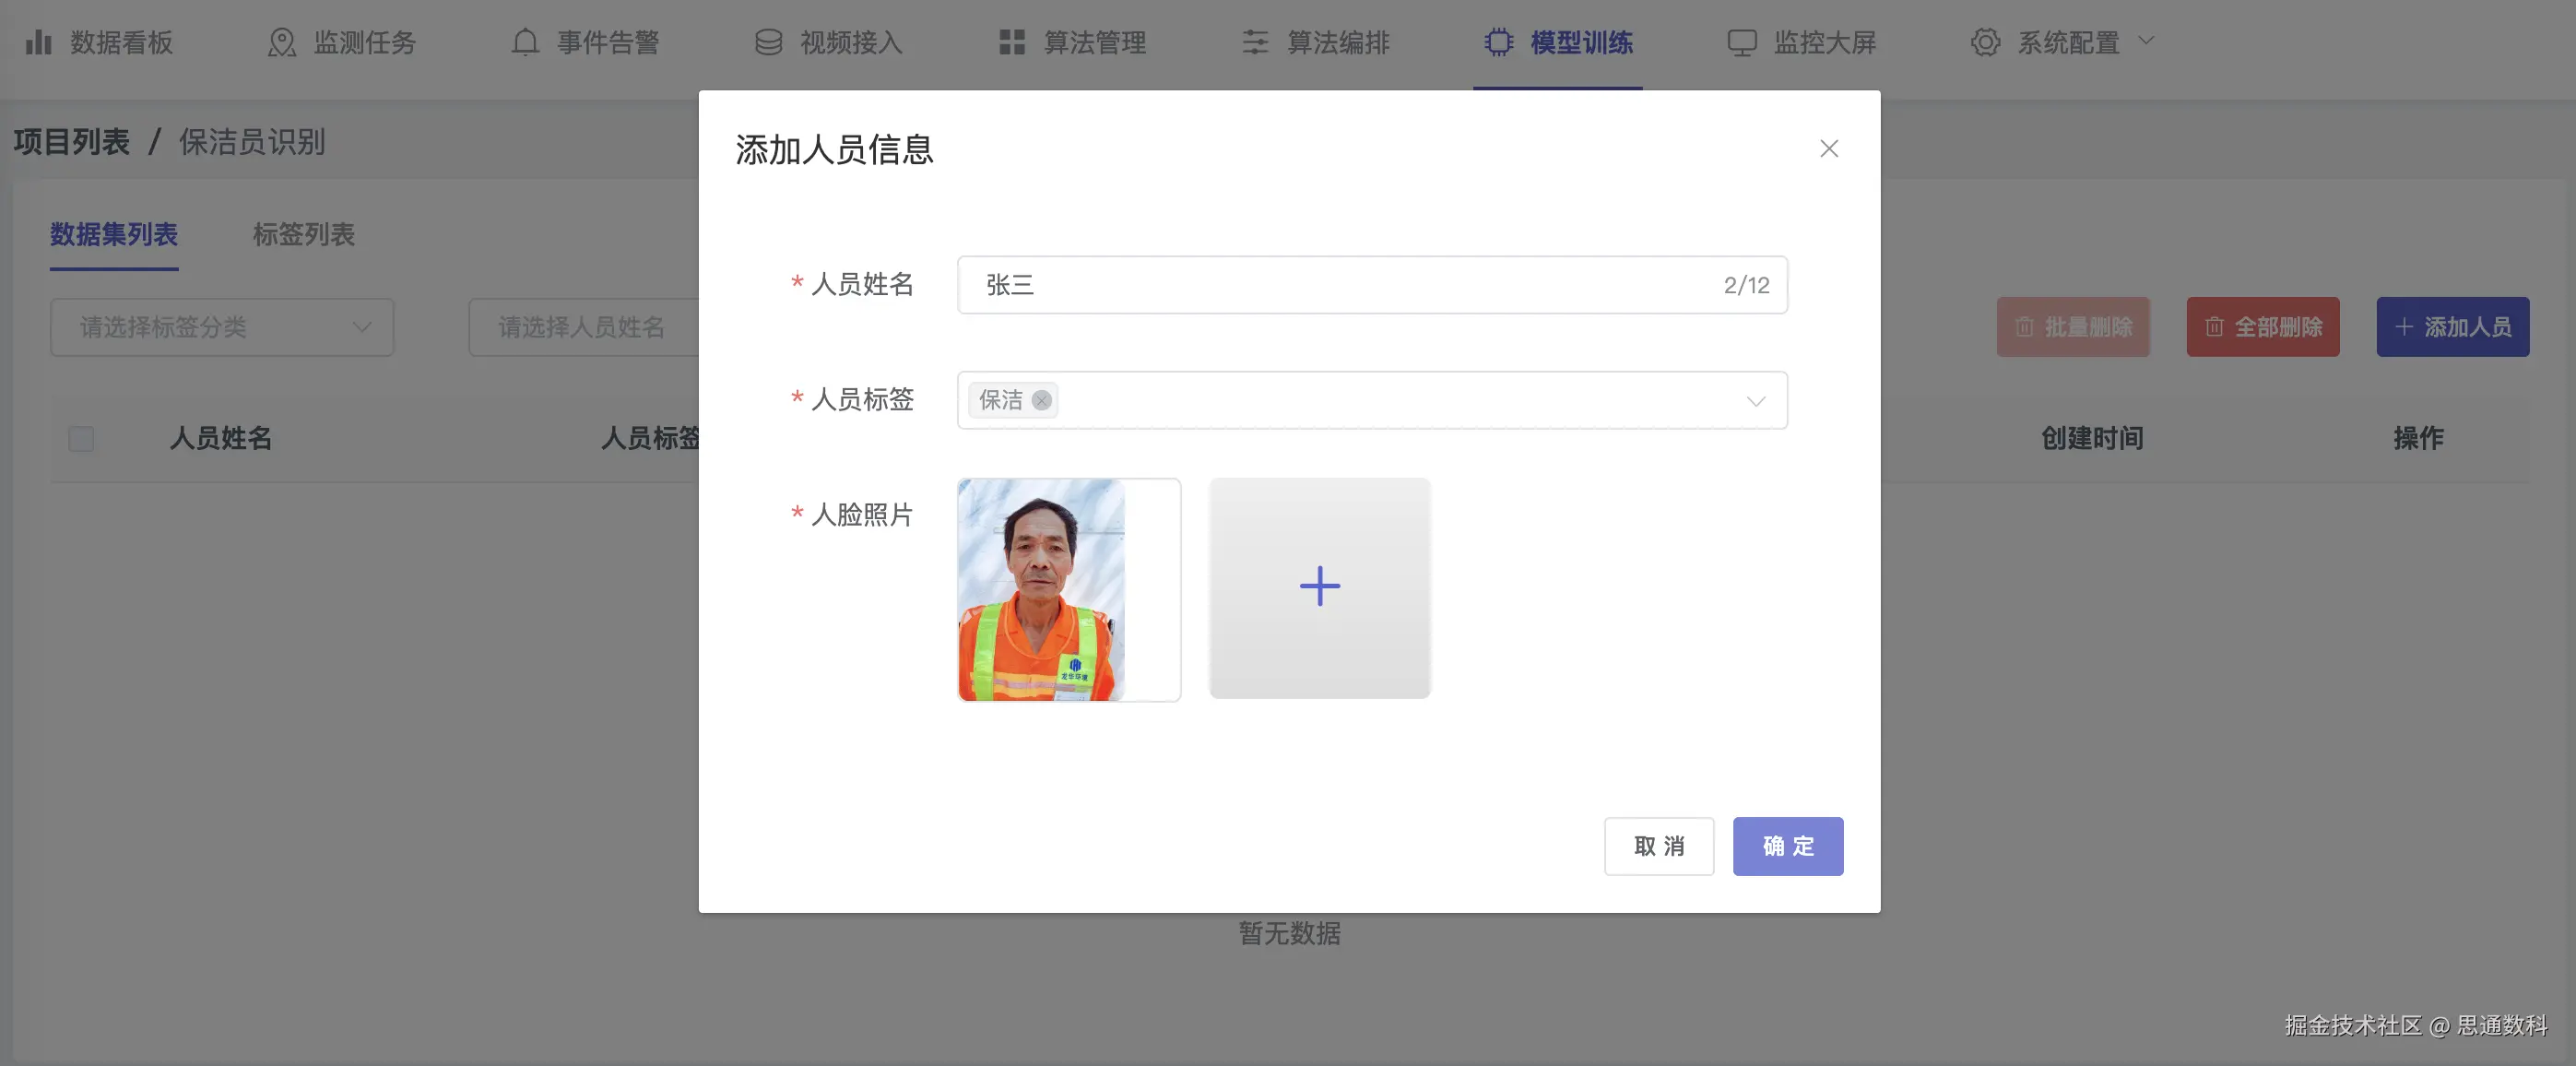
Task: Remove the 保洁 tag with its x
Action: [1041, 400]
